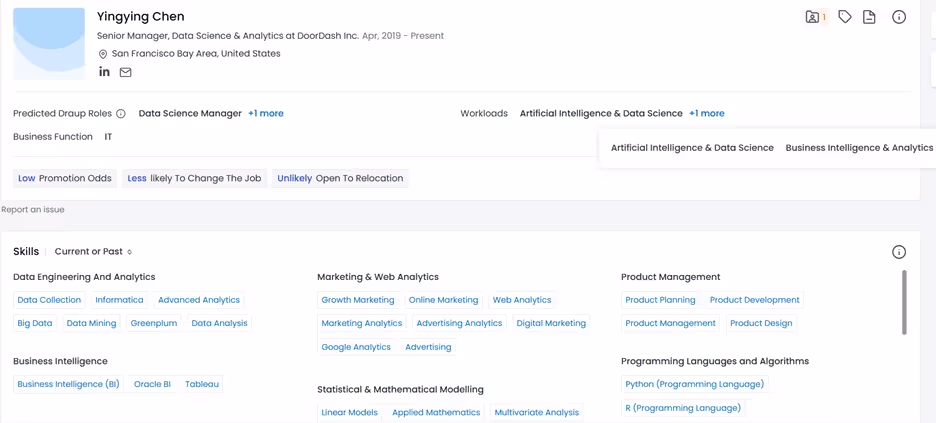The image size is (936, 423).
Task: Click the profile header info icon
Action: [899, 17]
